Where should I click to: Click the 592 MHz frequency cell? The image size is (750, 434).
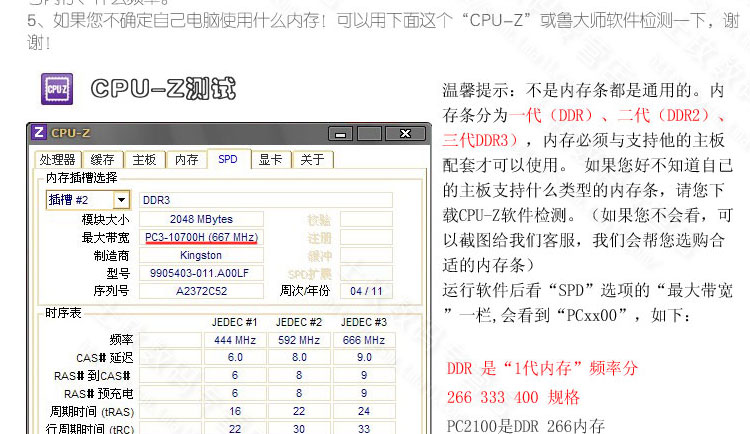[299, 340]
